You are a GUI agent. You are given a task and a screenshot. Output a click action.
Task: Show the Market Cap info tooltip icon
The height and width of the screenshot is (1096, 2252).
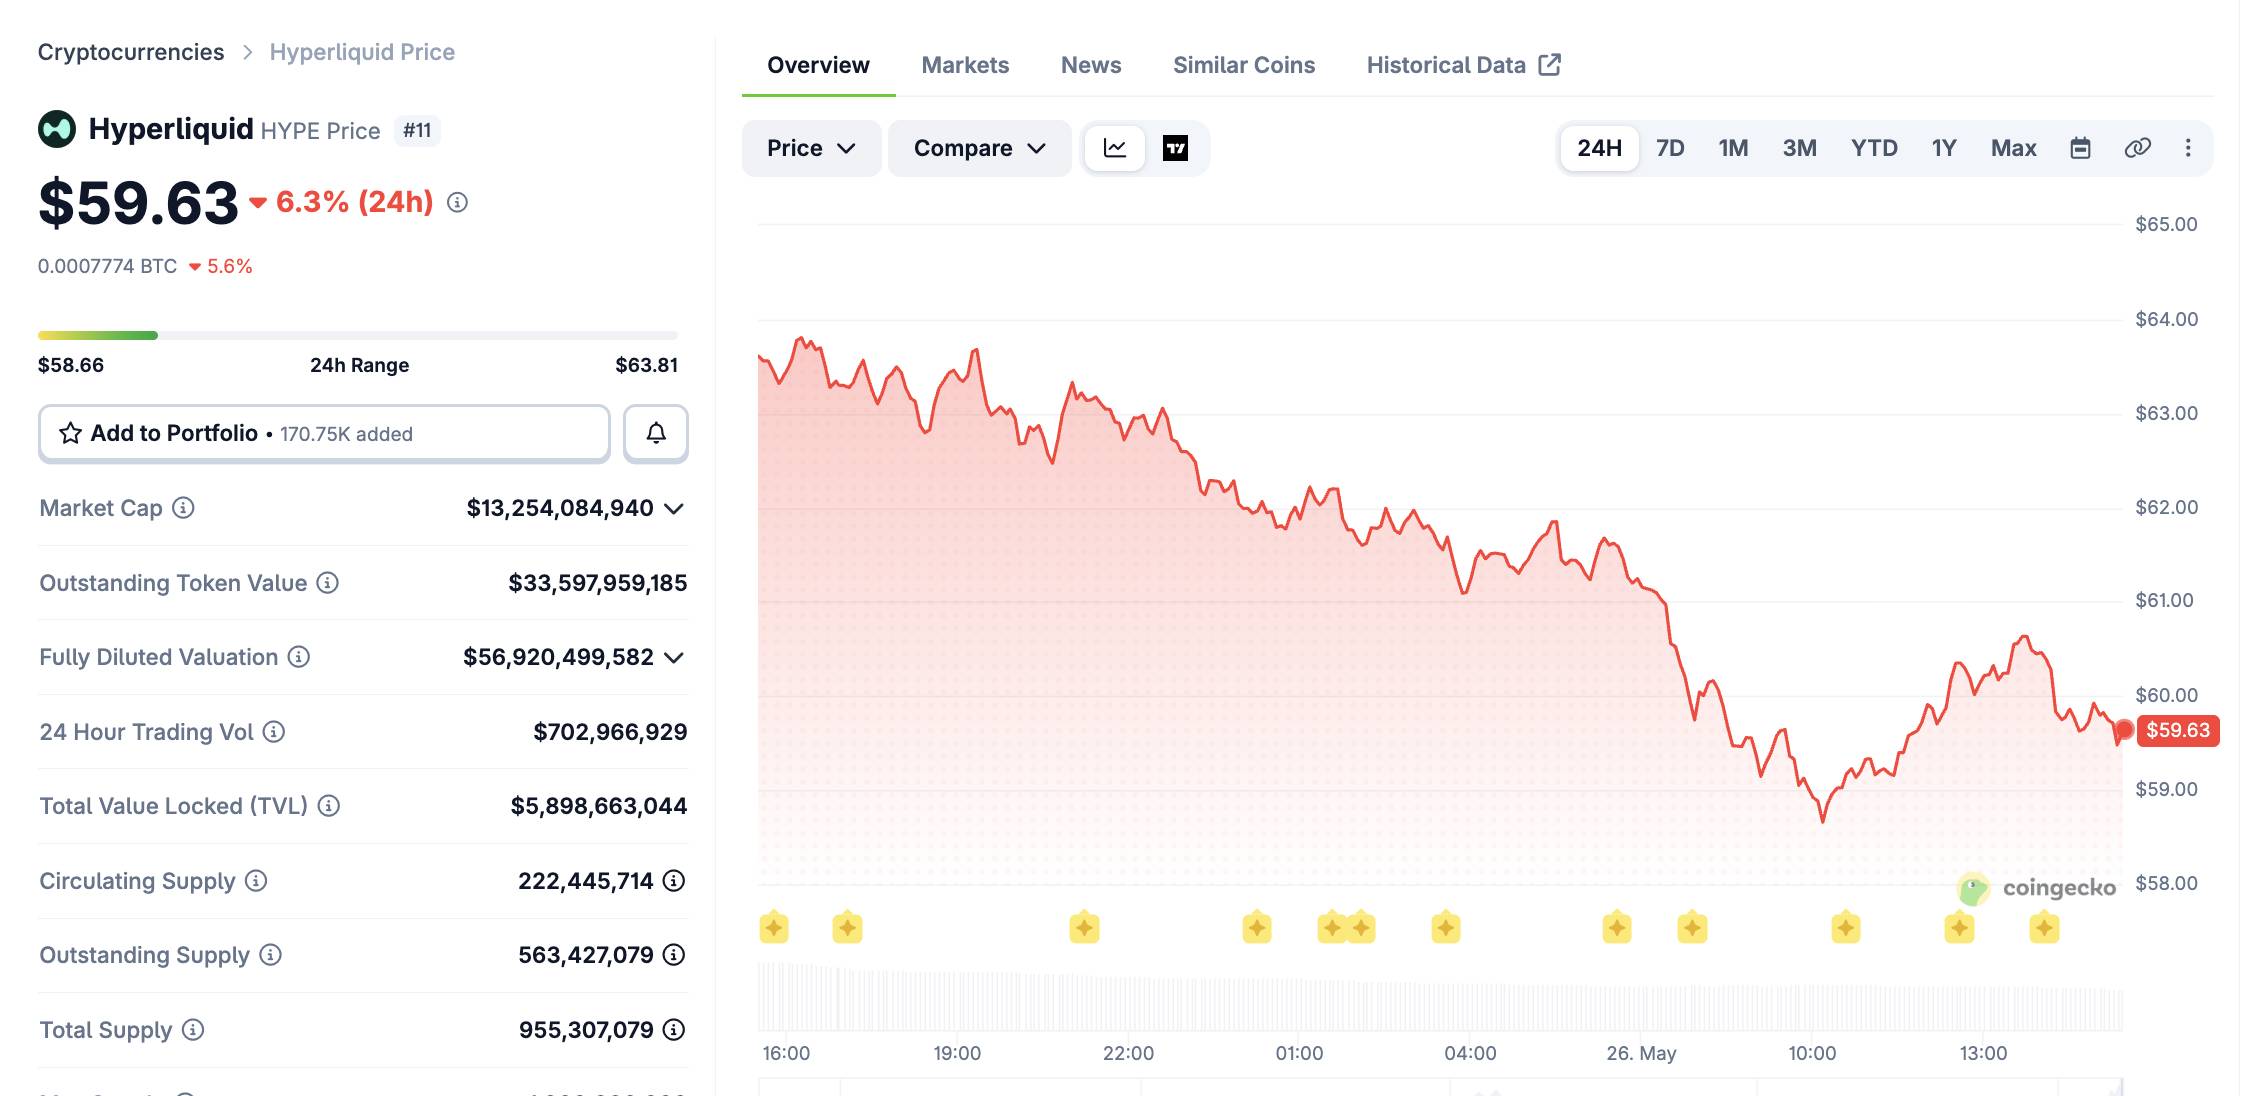coord(183,508)
